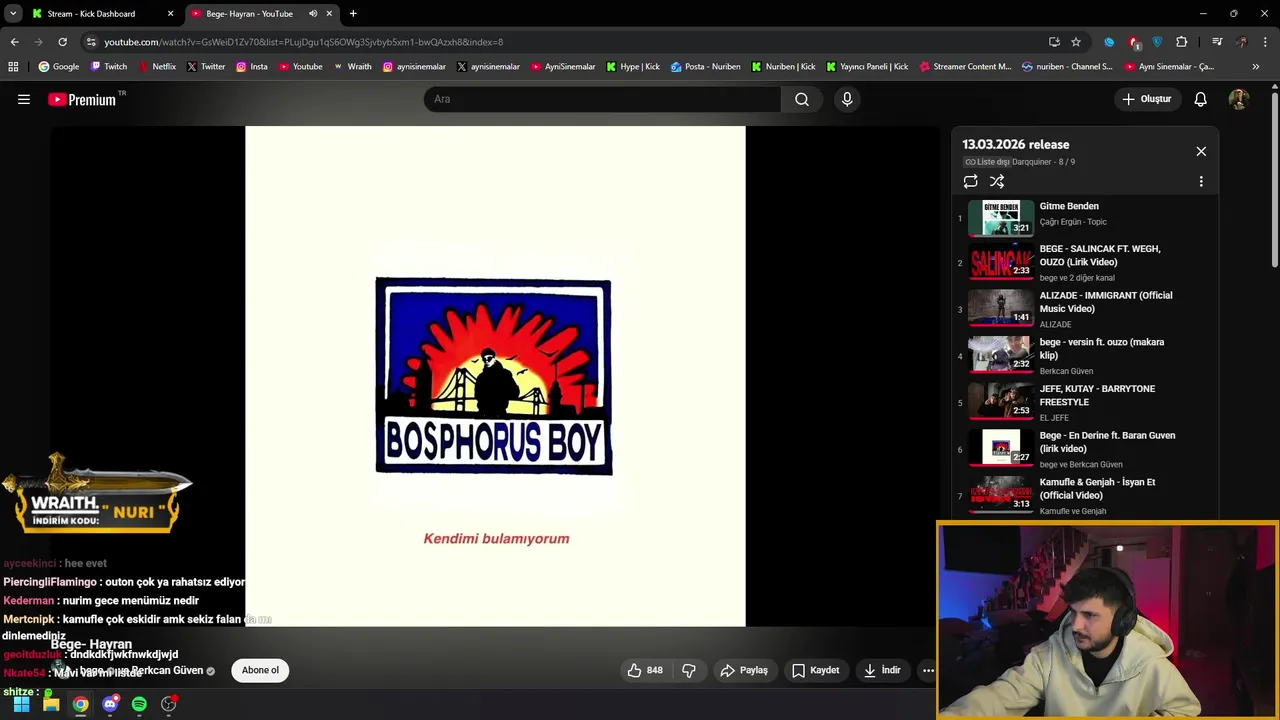1280x720 pixels.
Task: Open Windows Start menu
Action: pyautogui.click(x=21, y=704)
